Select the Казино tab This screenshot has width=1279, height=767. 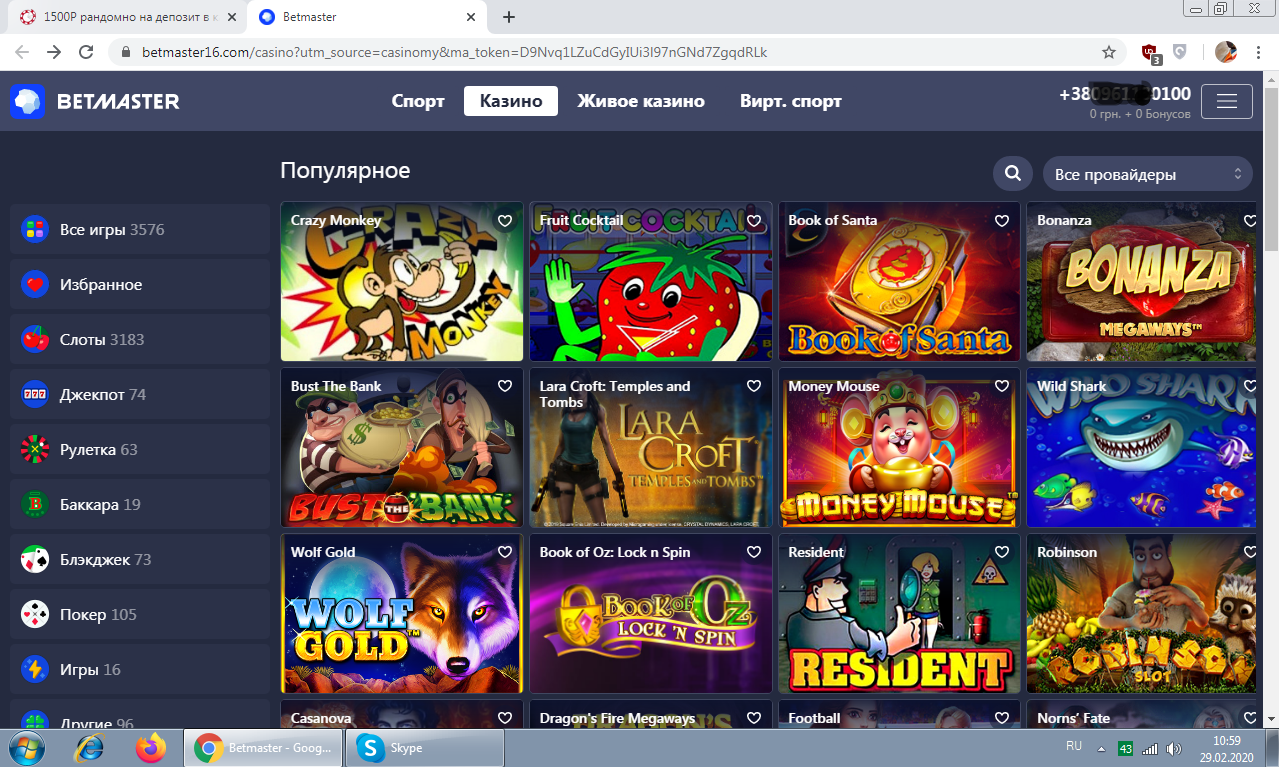[x=511, y=101]
